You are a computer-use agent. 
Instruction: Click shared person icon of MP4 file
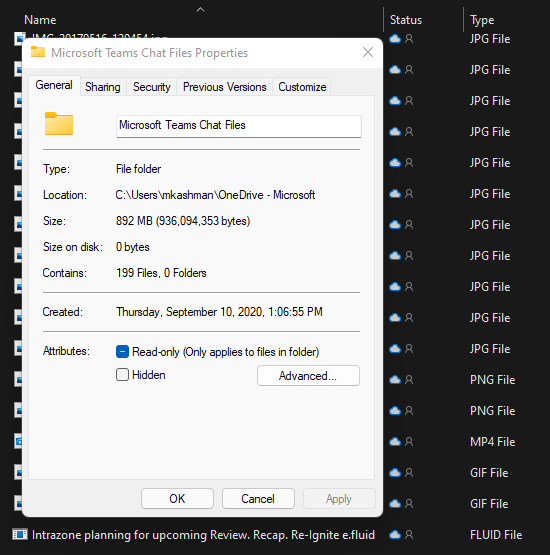pos(409,441)
